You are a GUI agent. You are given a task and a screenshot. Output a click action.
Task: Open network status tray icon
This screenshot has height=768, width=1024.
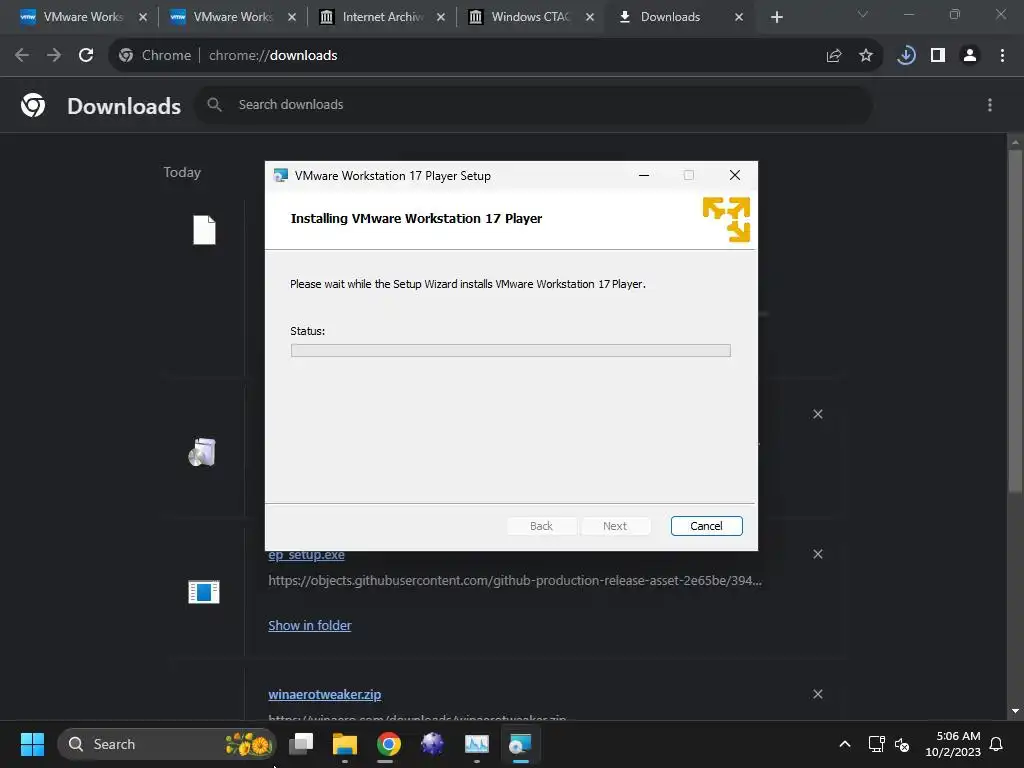click(876, 744)
